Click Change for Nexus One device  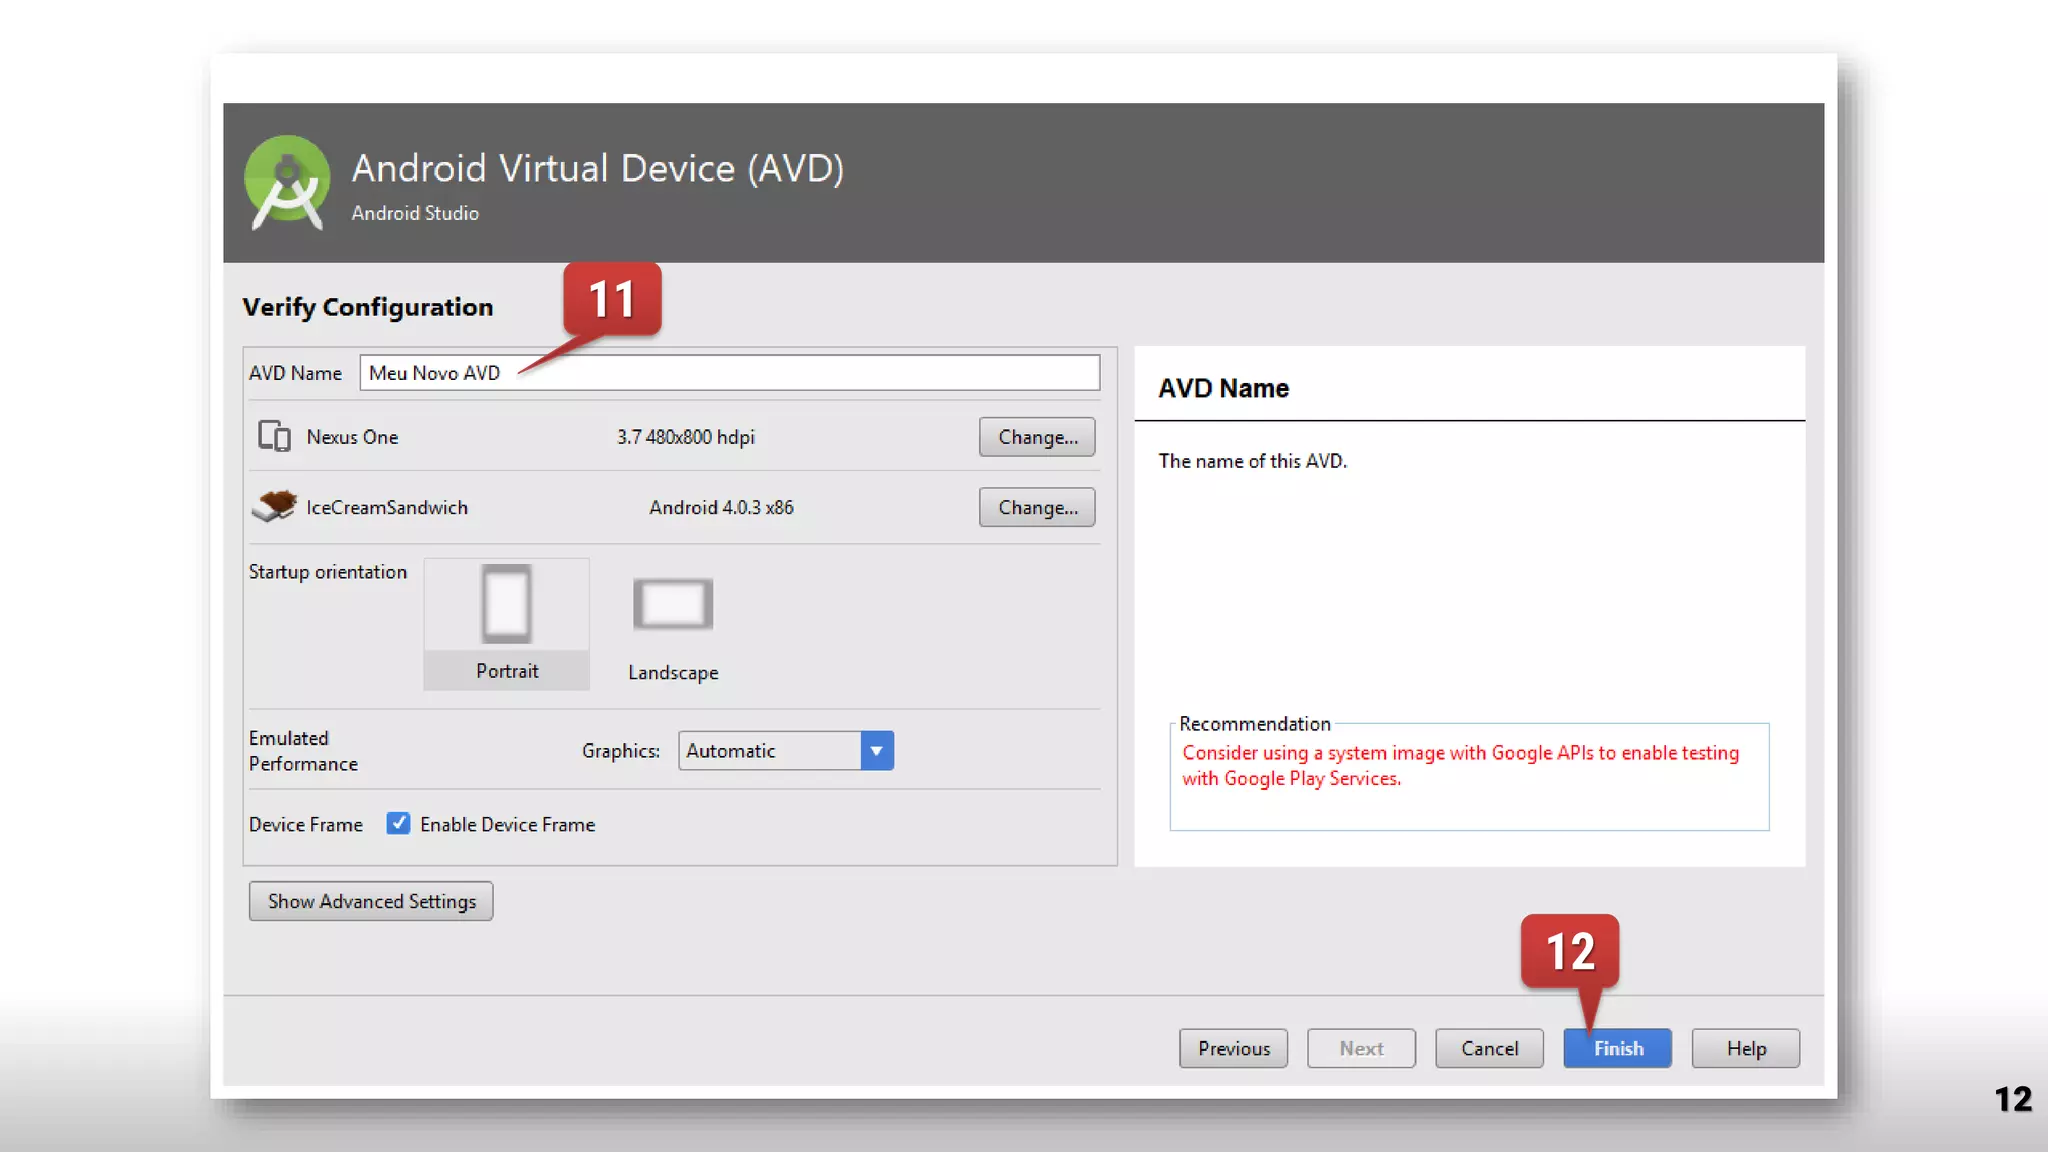click(1037, 437)
